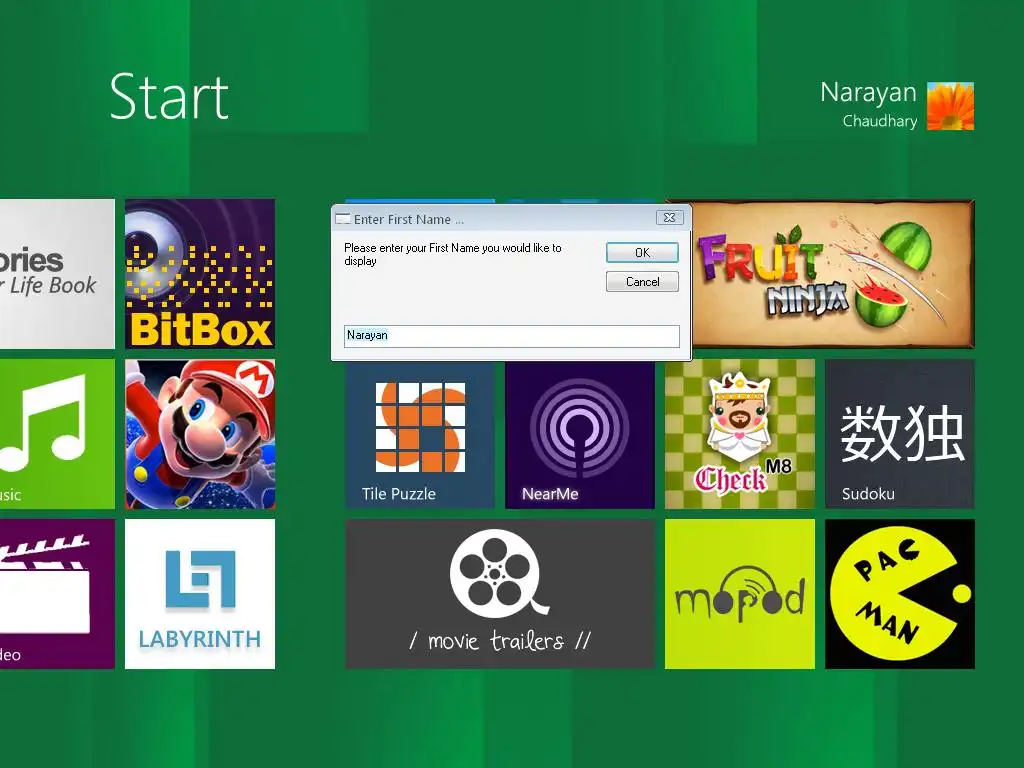
Task: Click the first name input field
Action: click(x=511, y=336)
